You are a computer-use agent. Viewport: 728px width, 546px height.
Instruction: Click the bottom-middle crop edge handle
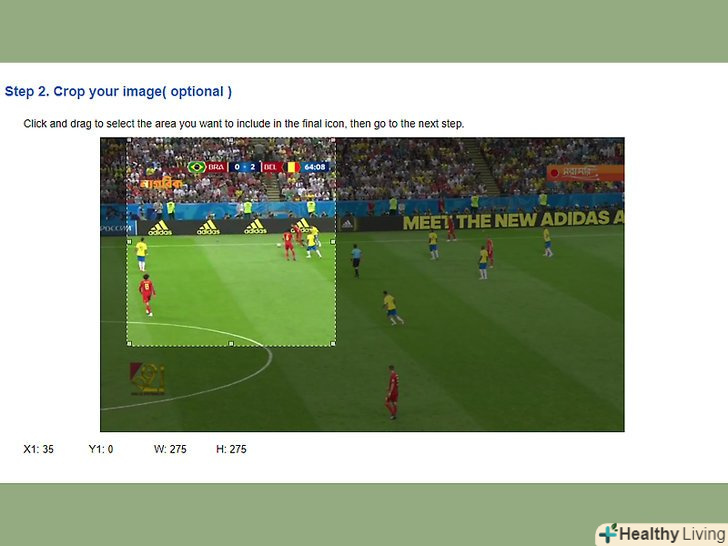(231, 344)
